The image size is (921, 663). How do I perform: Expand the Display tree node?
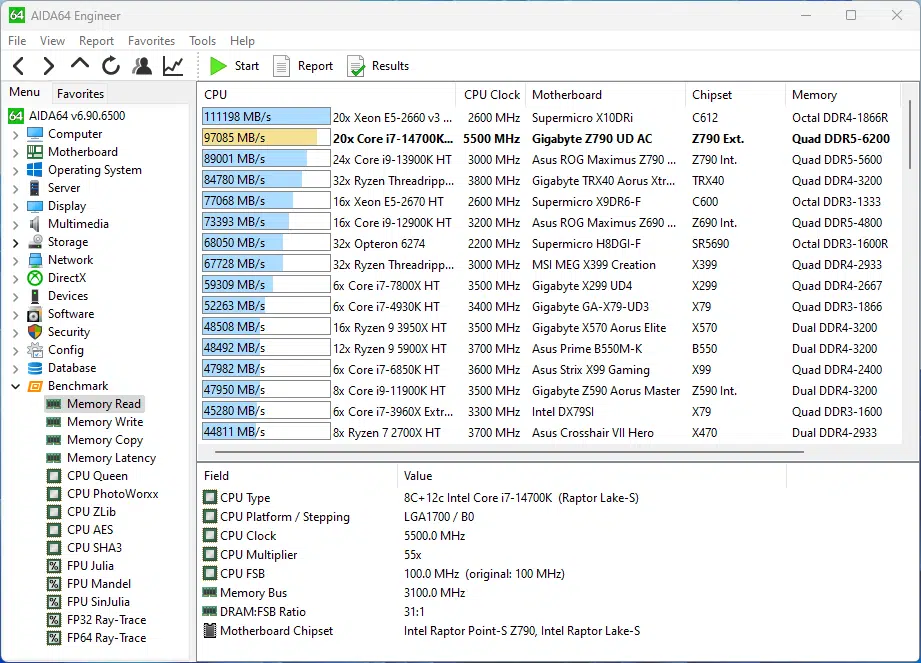(x=16, y=207)
